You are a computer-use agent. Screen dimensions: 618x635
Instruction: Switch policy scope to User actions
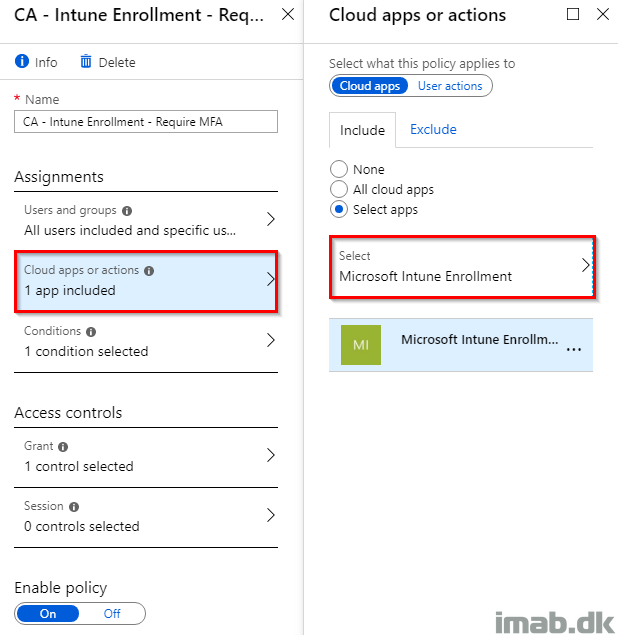coord(450,86)
